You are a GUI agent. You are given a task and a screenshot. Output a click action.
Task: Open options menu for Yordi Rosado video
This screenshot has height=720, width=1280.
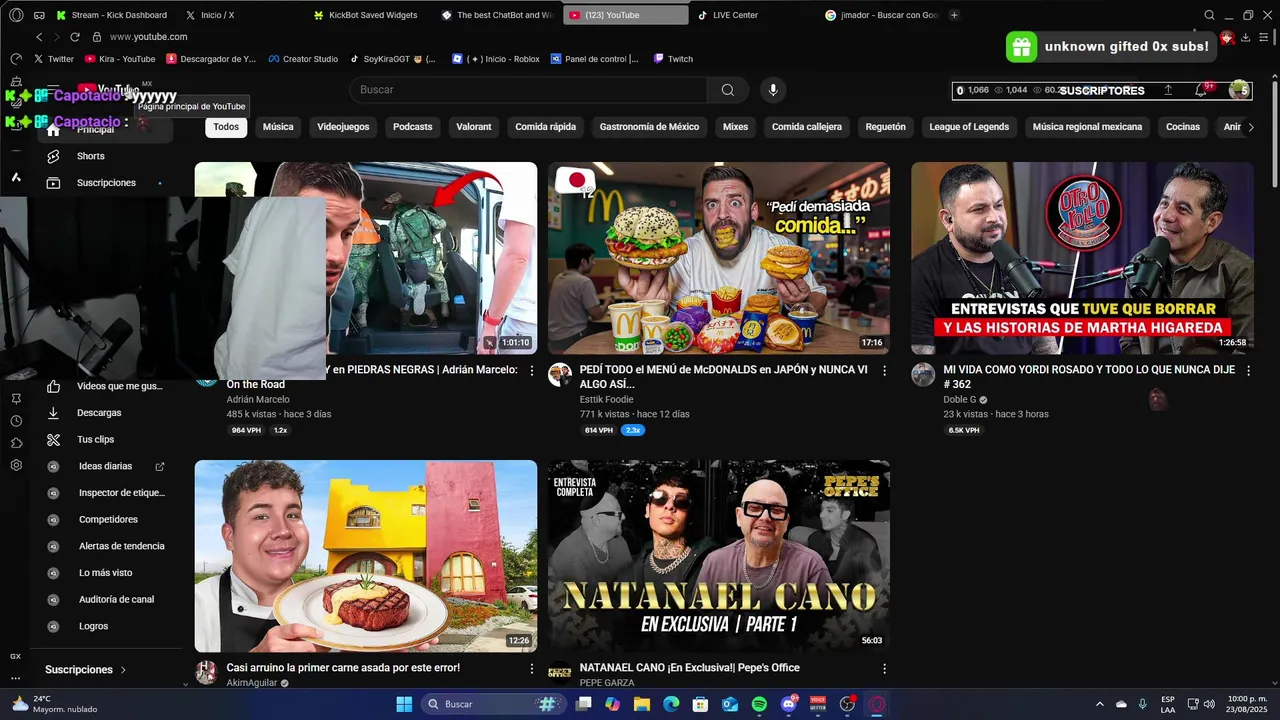(x=1247, y=370)
